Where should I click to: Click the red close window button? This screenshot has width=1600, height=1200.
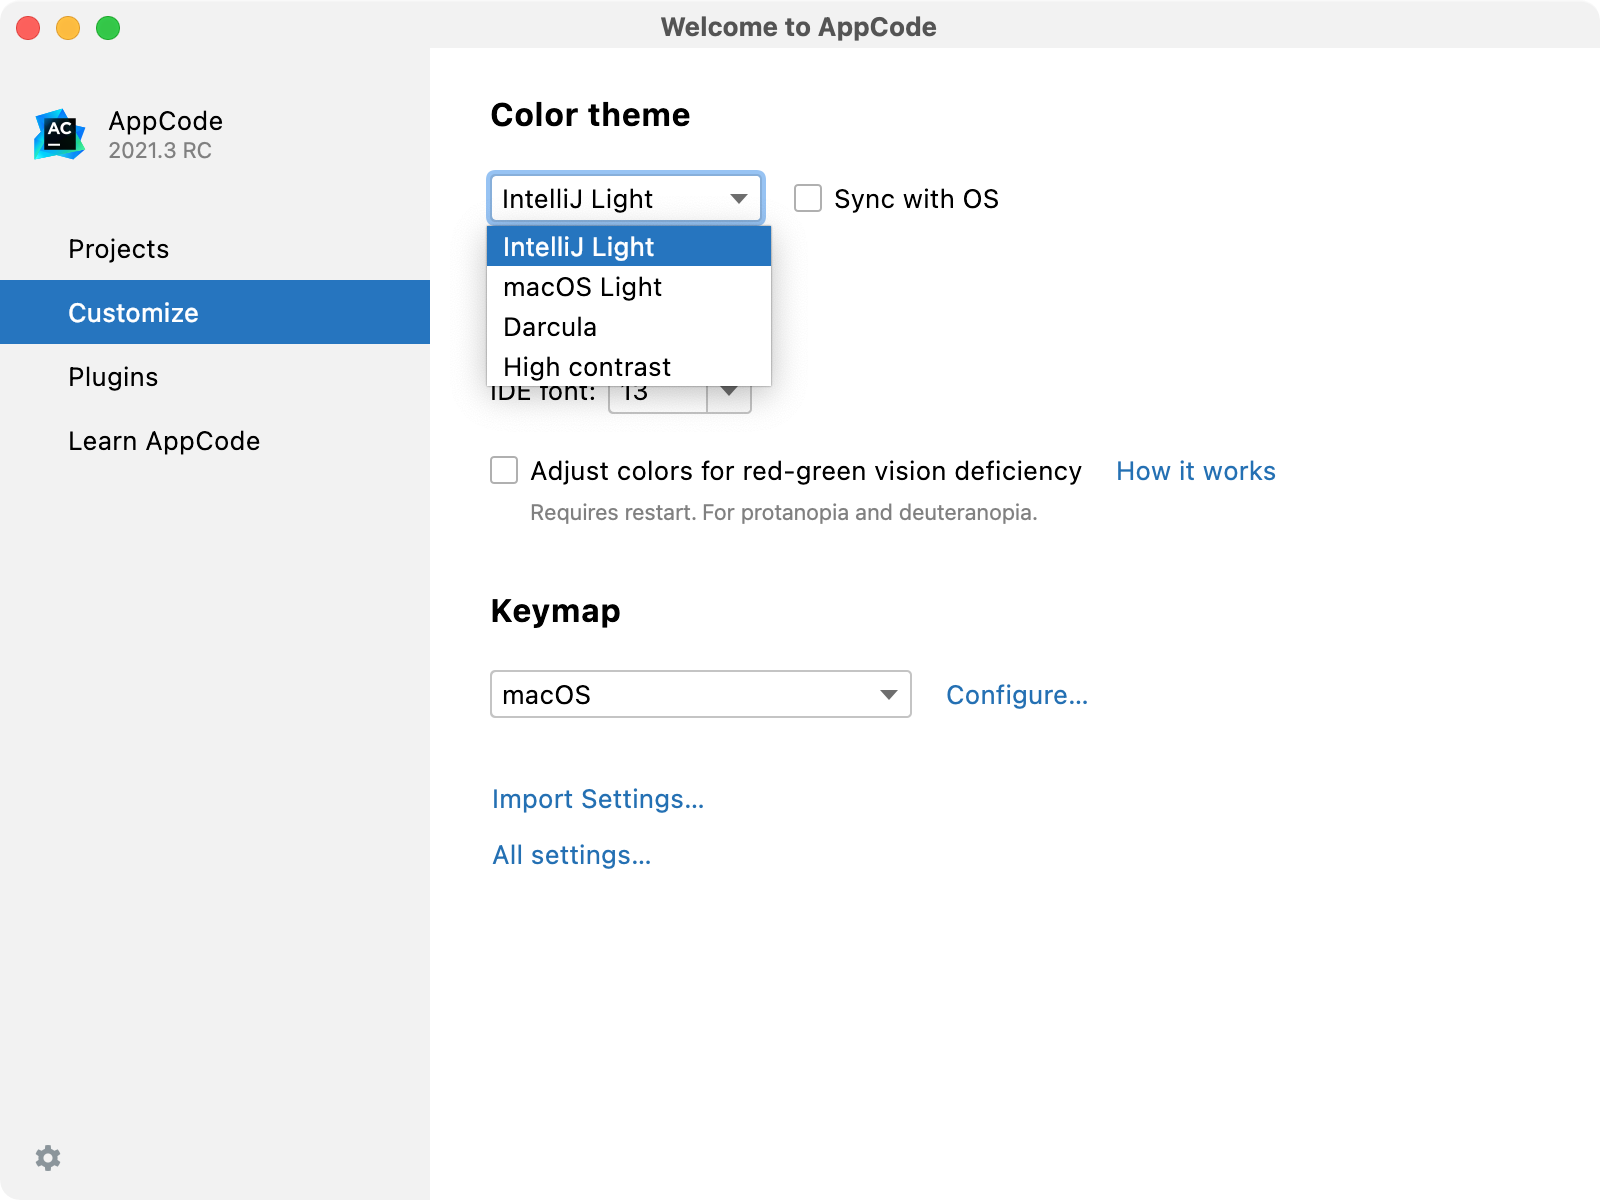28,28
